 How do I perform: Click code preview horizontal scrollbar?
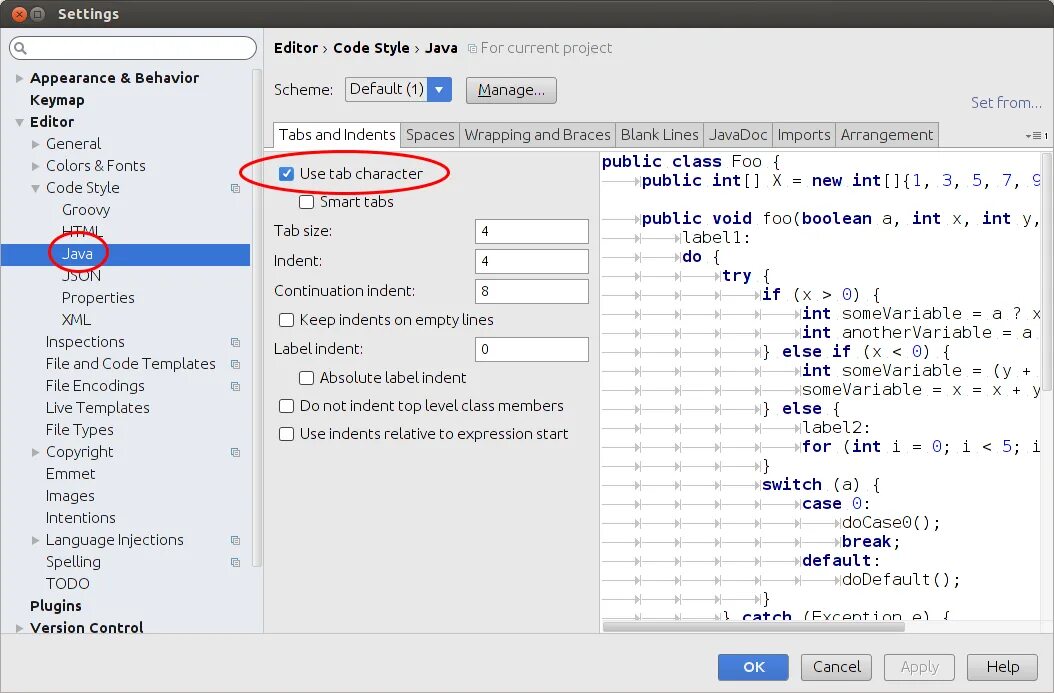[x=754, y=626]
